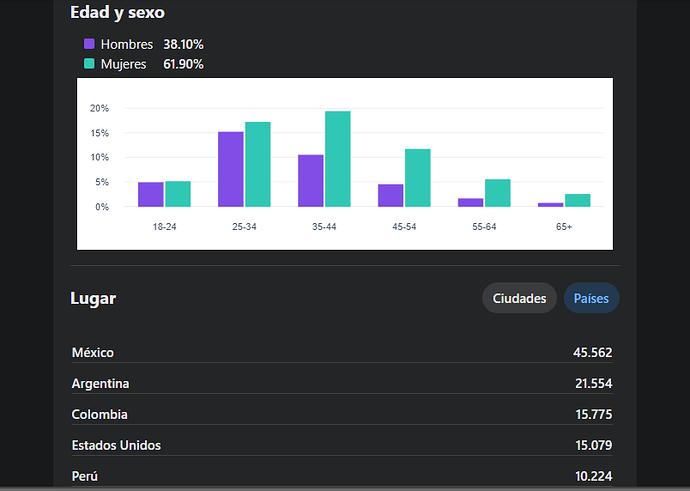This screenshot has height=491, width=690.
Task: Select the Colombia row in Lugar list
Action: [x=341, y=414]
